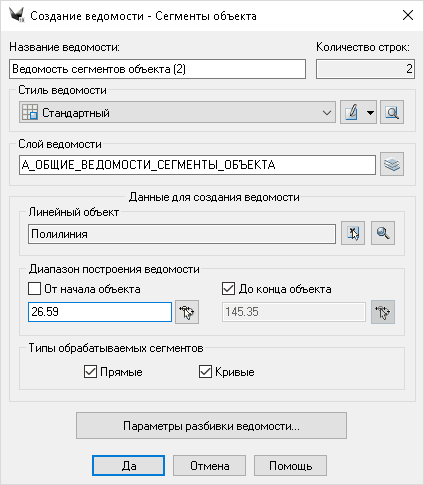Click the 'Данные для создания ведомости' heading
424x485 pixels.
coord(214,197)
